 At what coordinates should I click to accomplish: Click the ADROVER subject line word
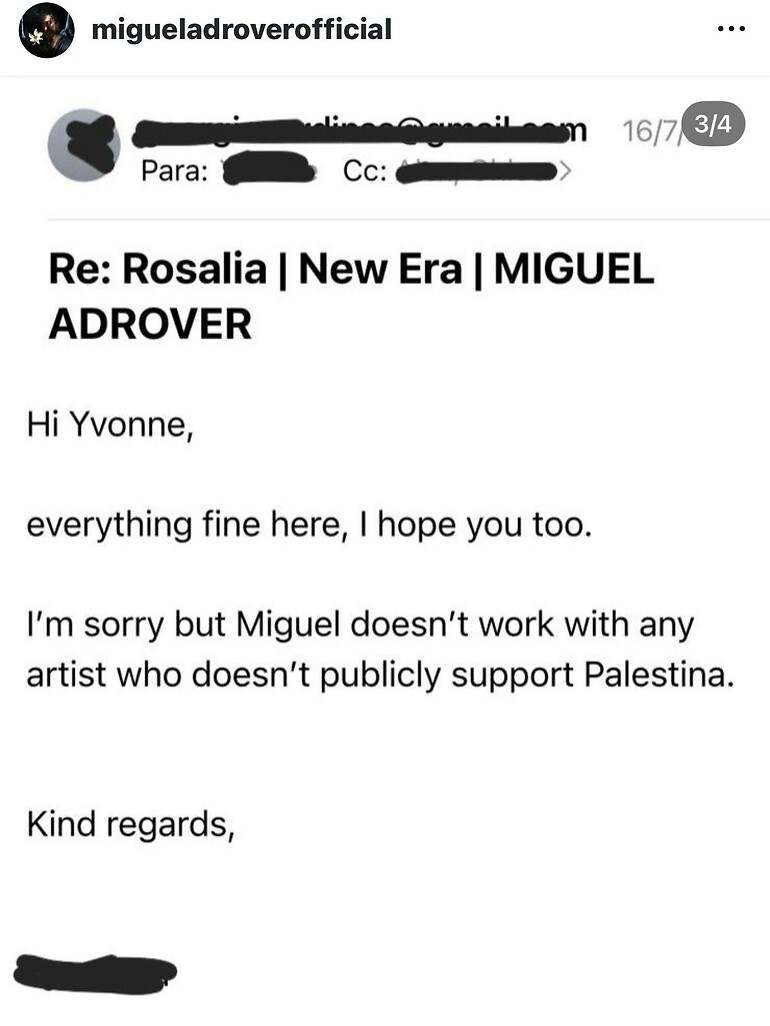150,323
